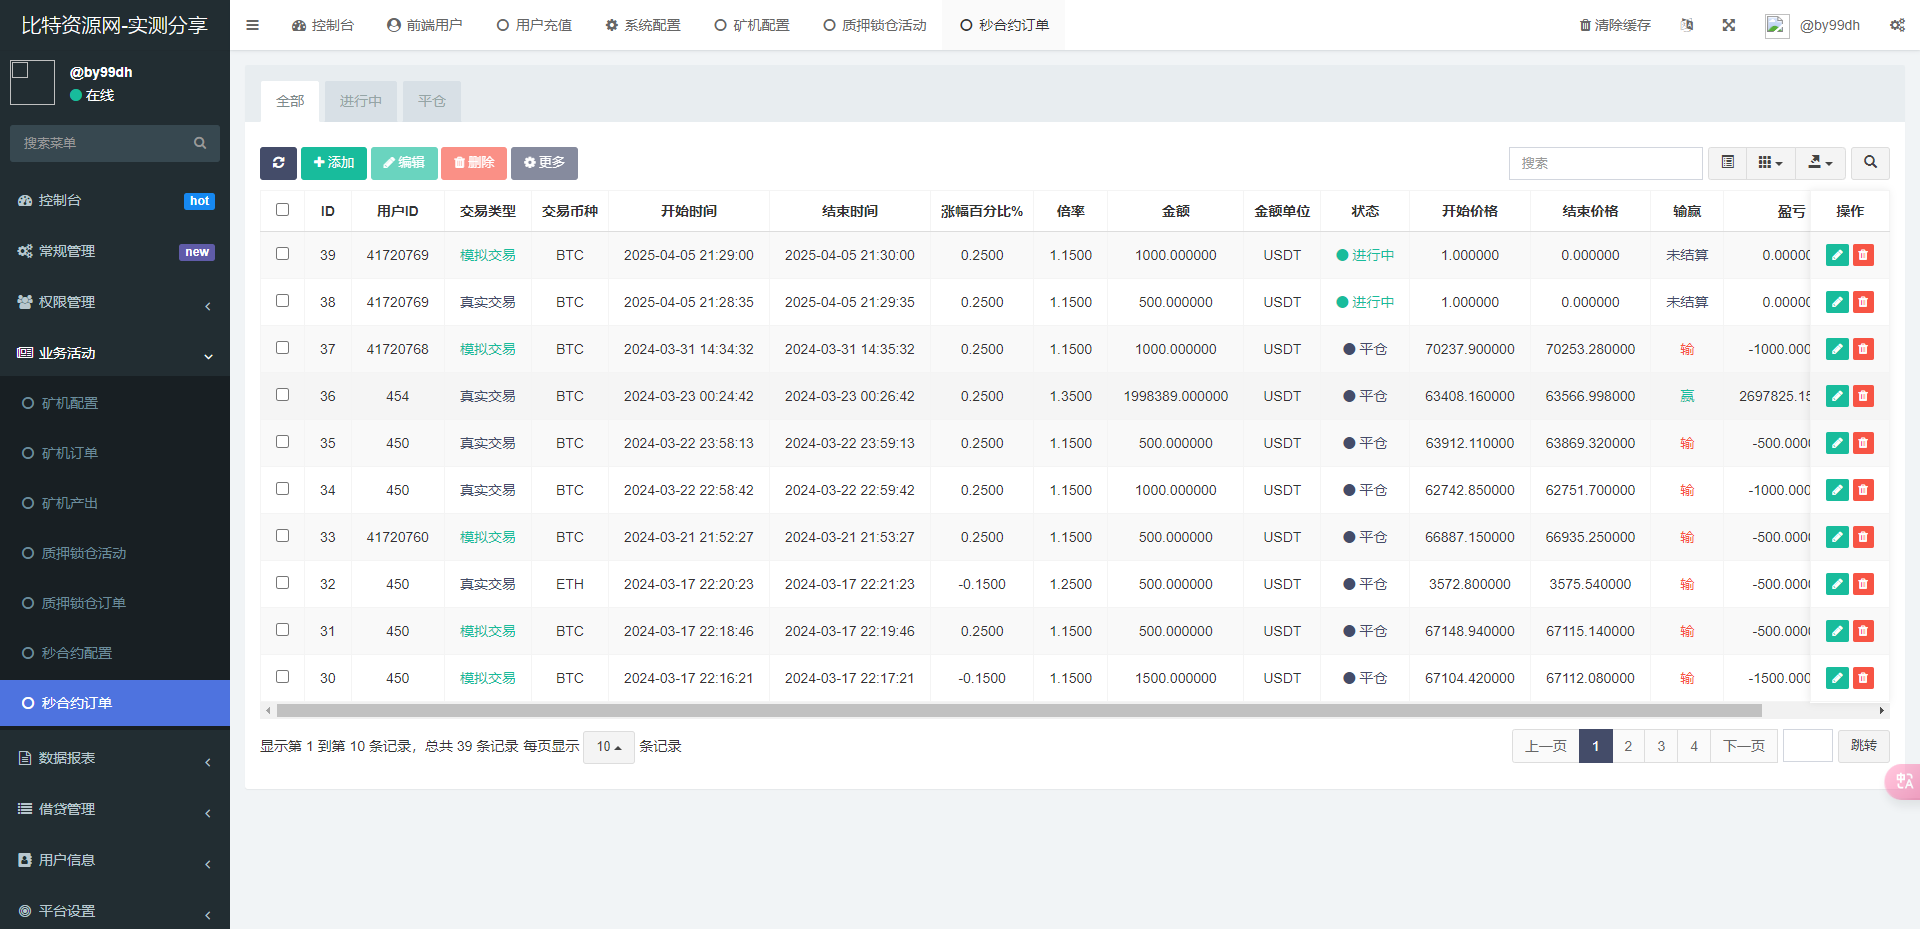Expand the 权限管理 sidebar menu

click(115, 302)
